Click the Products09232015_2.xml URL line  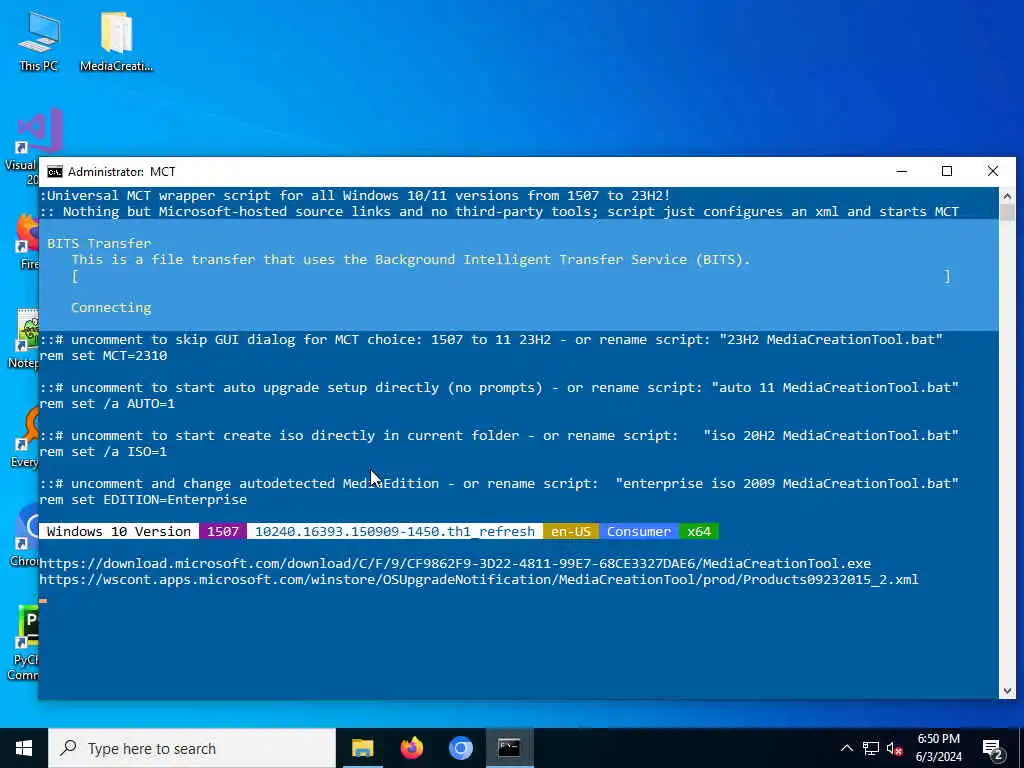coord(479,580)
